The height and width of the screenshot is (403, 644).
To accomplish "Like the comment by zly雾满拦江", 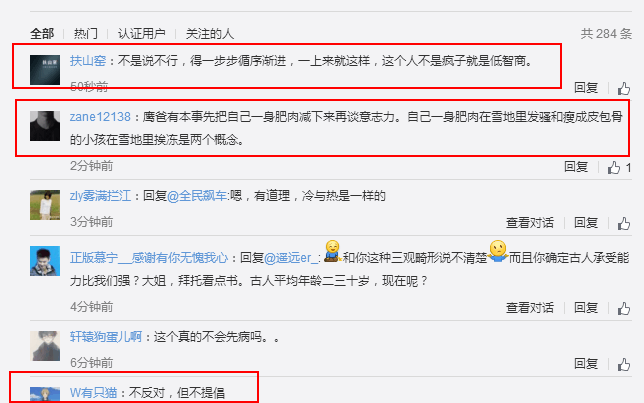I will [x=624, y=223].
